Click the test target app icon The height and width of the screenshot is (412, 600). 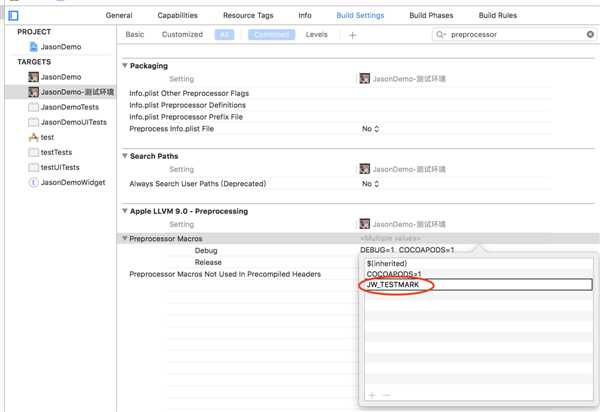[x=34, y=137]
